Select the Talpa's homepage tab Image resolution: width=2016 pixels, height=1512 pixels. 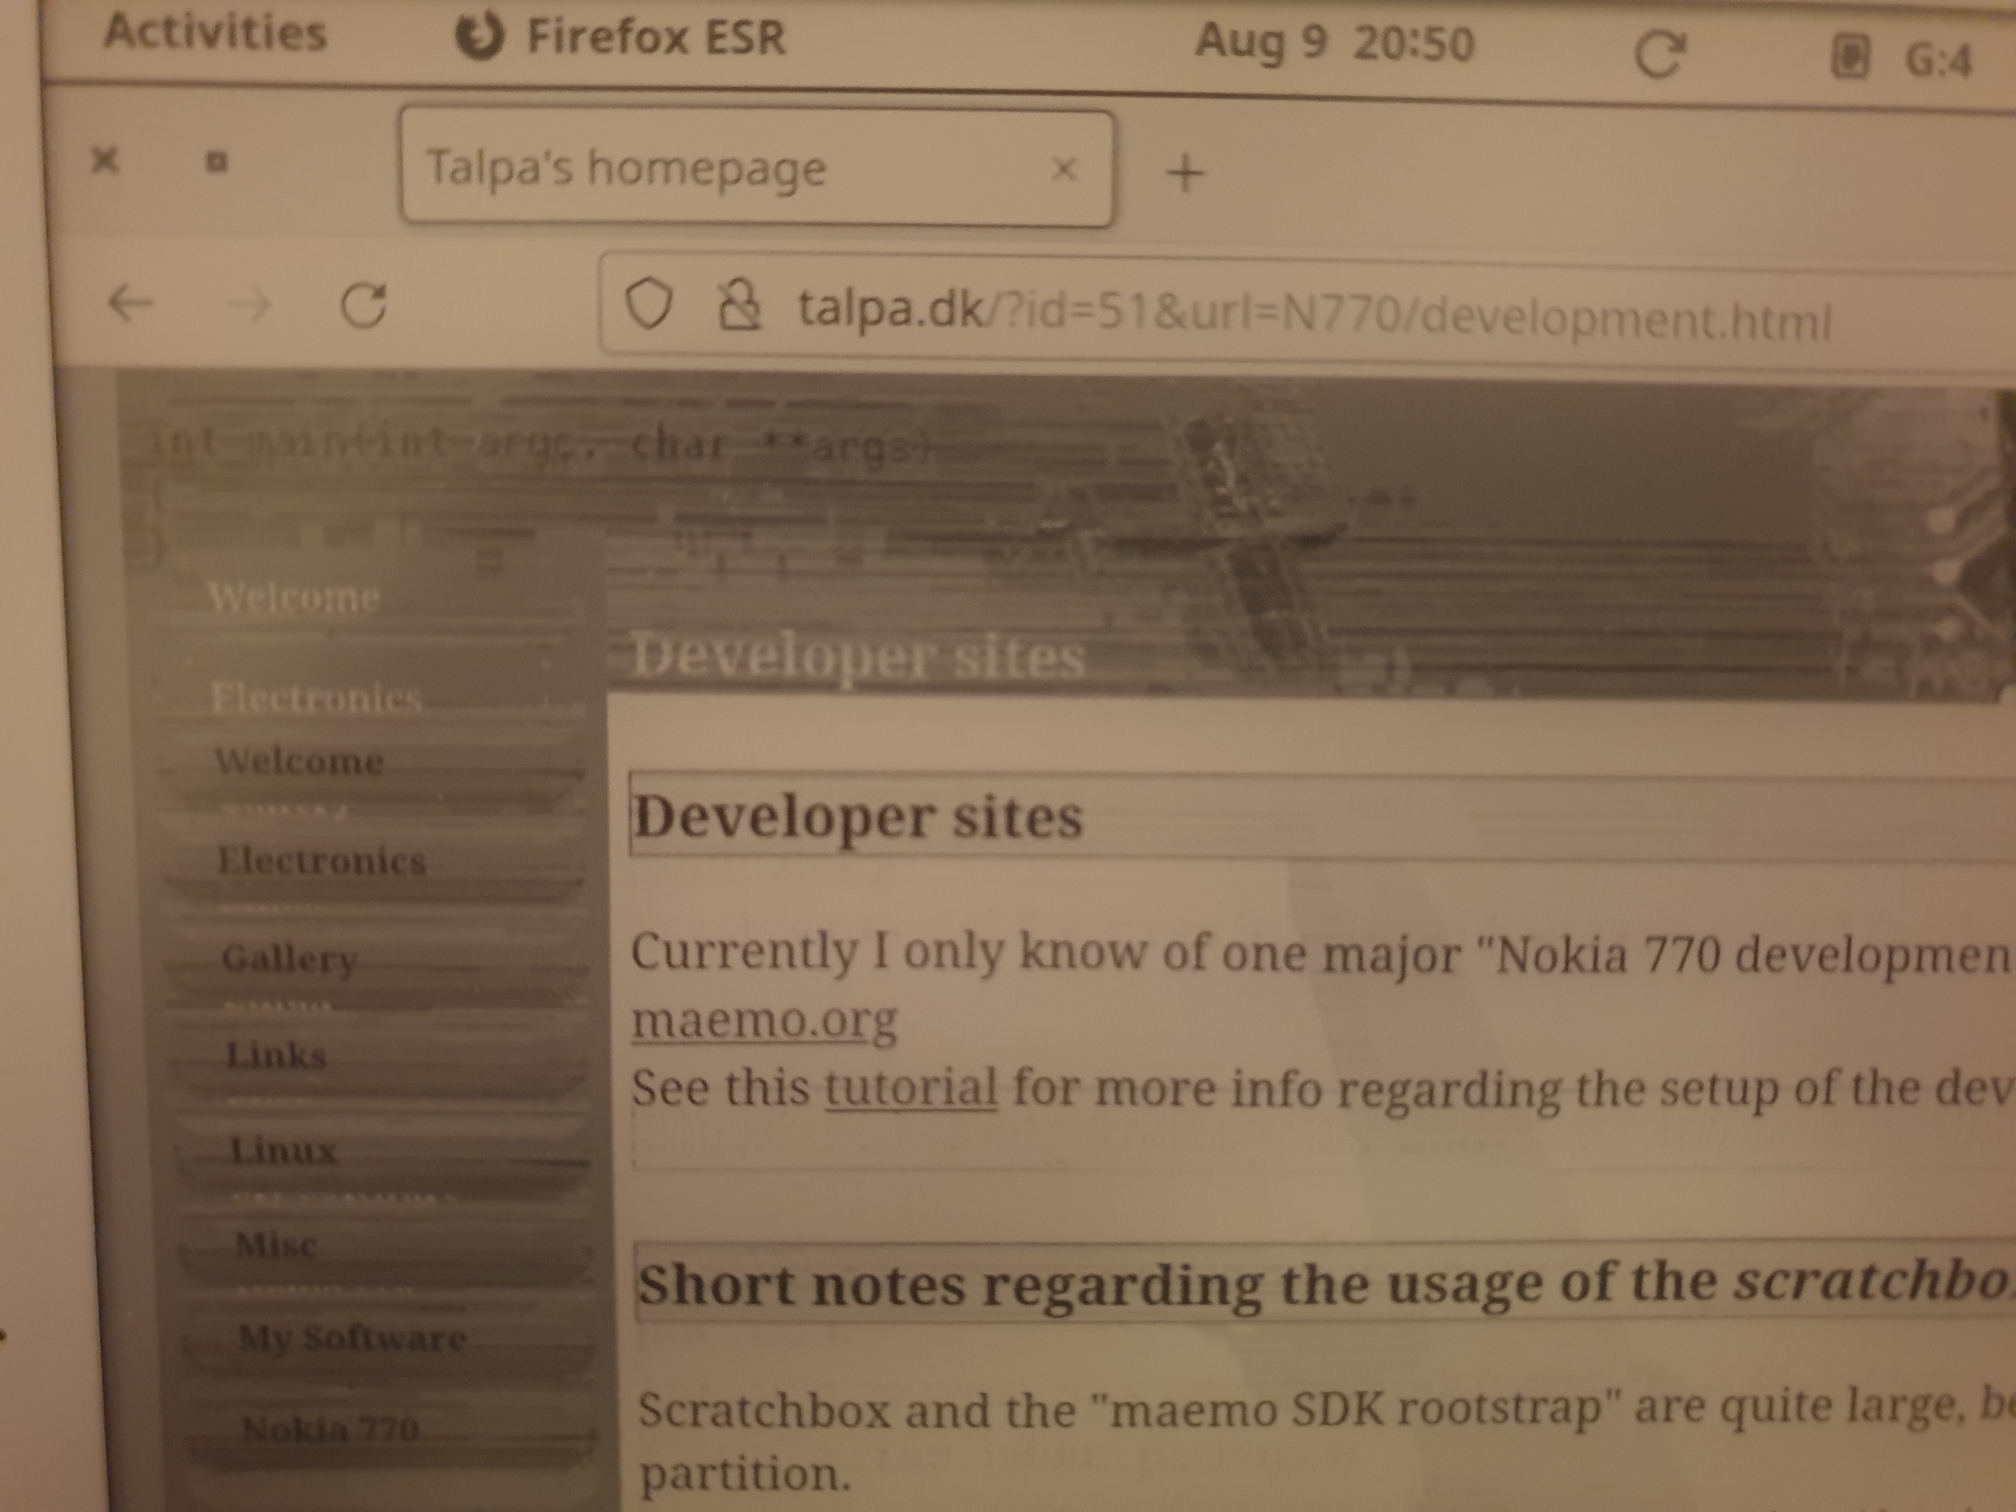tap(757, 168)
